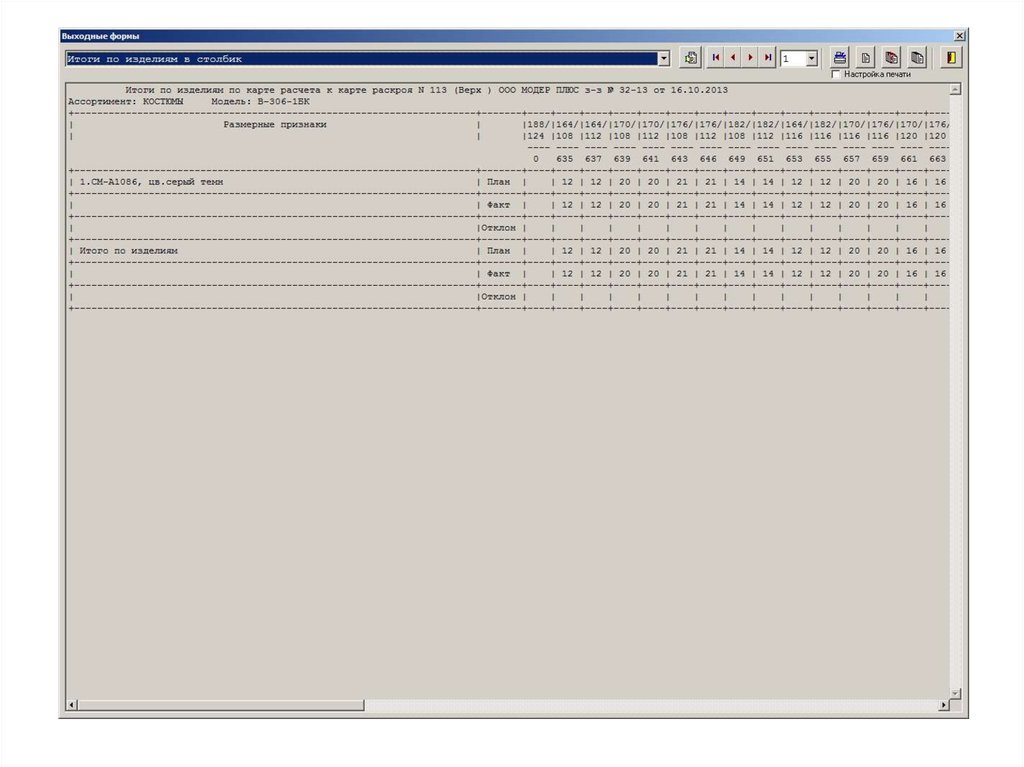Click the vertical scrollbar up arrow
The image size is (1024, 767).
point(955,90)
